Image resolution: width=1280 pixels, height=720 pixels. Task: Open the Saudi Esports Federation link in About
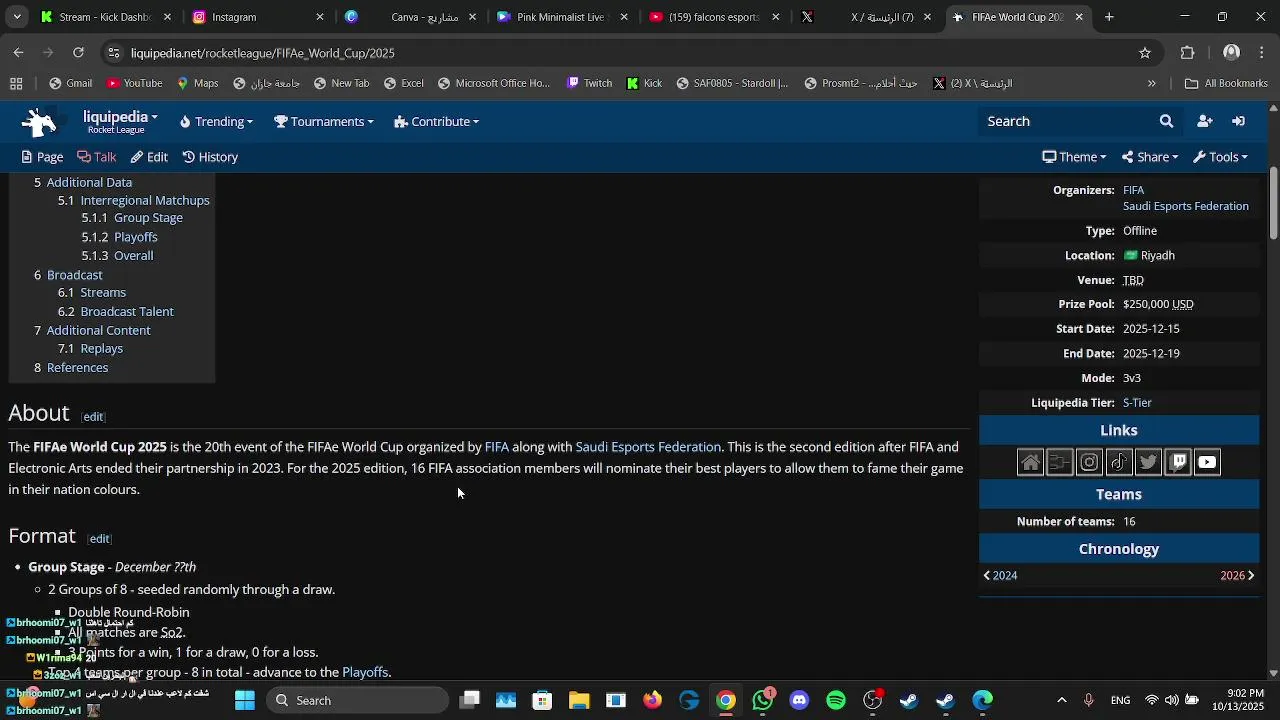tap(648, 447)
